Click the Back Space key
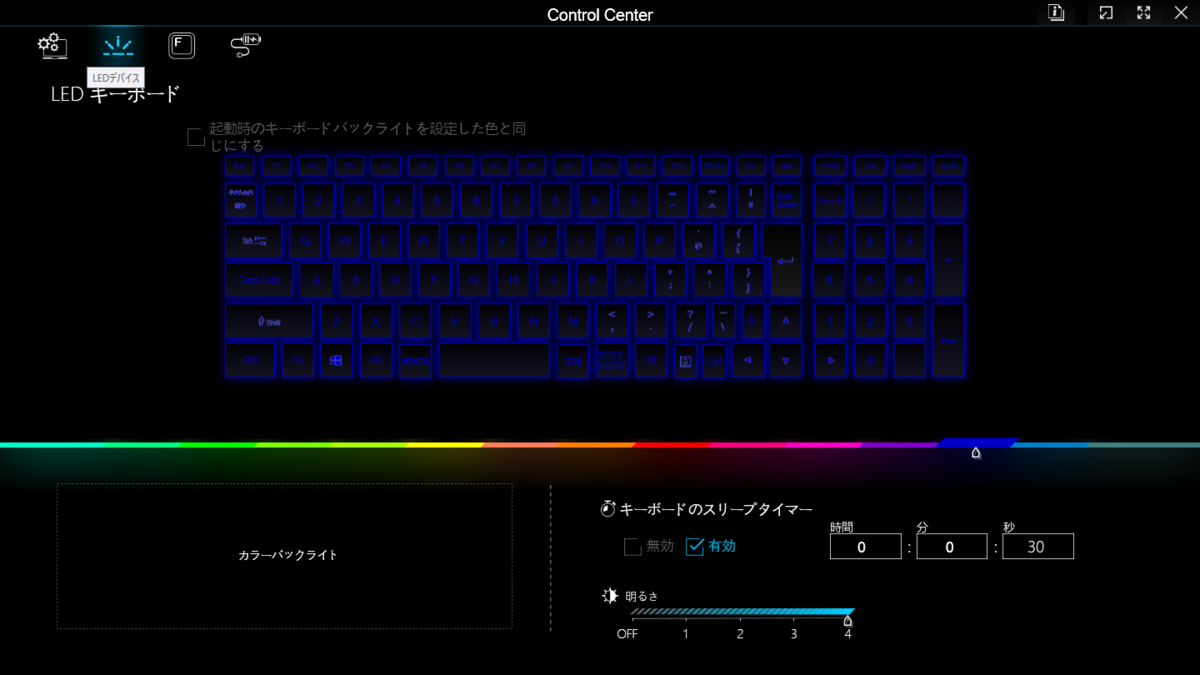Image resolution: width=1200 pixels, height=675 pixels. coord(786,200)
